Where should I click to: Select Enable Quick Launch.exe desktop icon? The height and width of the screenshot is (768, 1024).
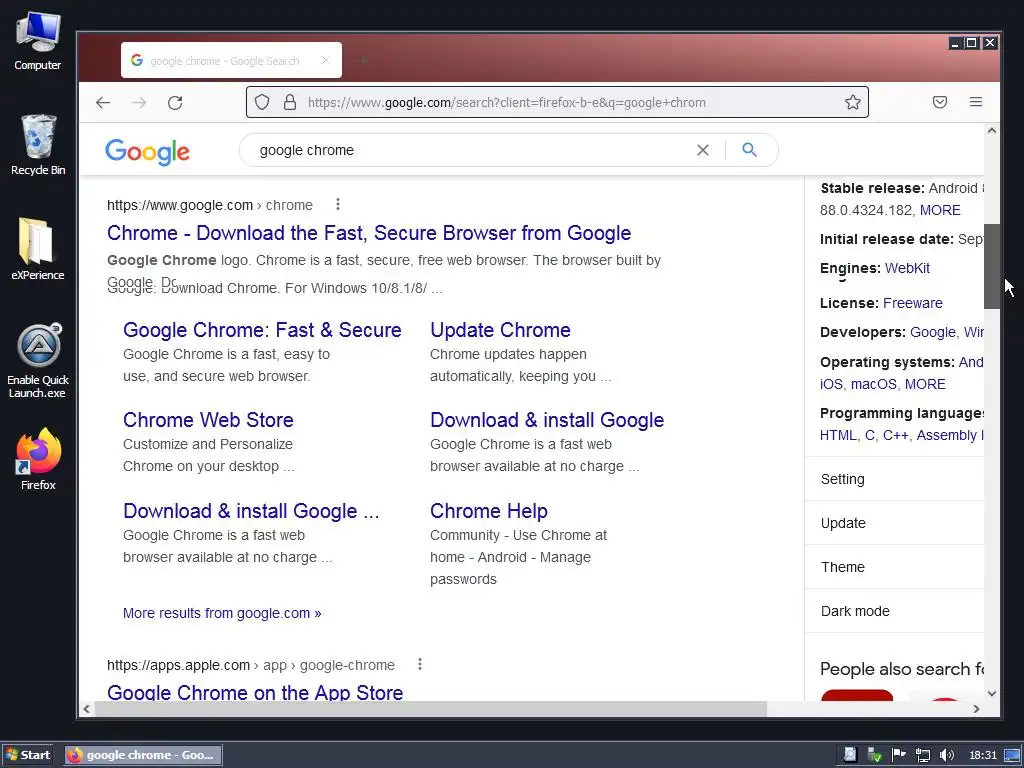pos(38,360)
